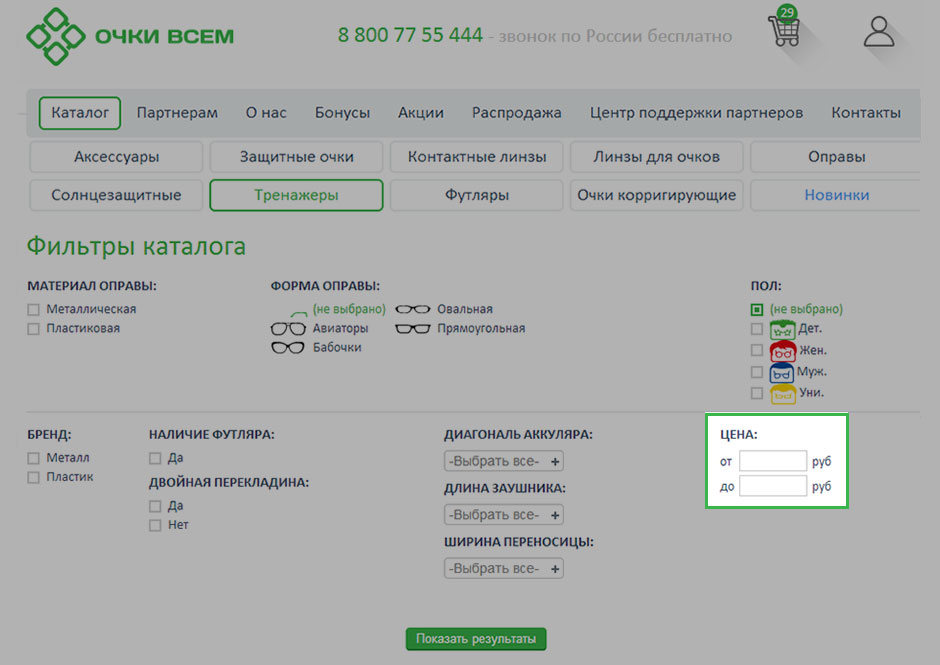Viewport: 940px width, 665px height.
Task: Open the Акции menu item
Action: coord(420,113)
